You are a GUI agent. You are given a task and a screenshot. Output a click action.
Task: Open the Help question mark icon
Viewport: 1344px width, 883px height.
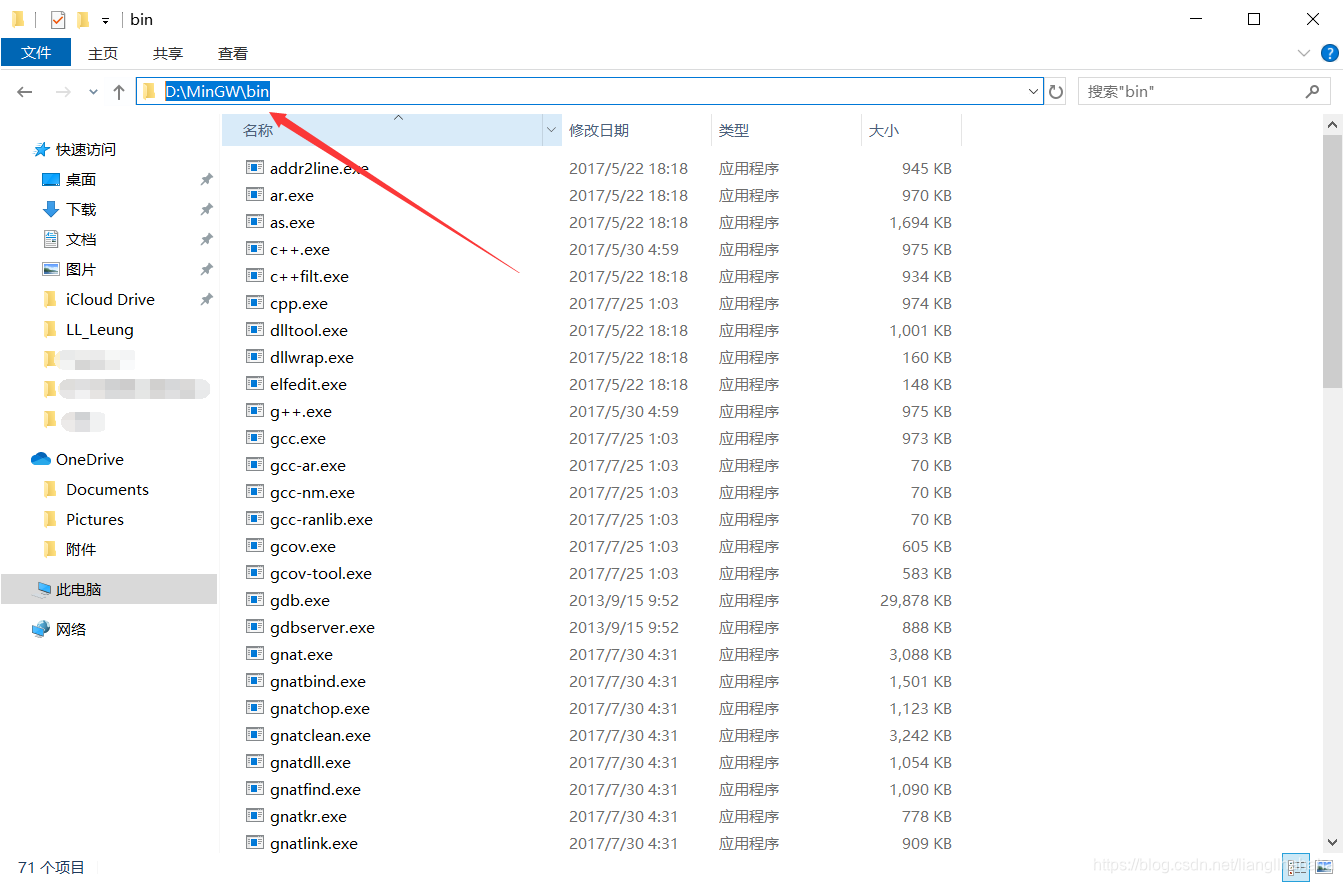1330,53
